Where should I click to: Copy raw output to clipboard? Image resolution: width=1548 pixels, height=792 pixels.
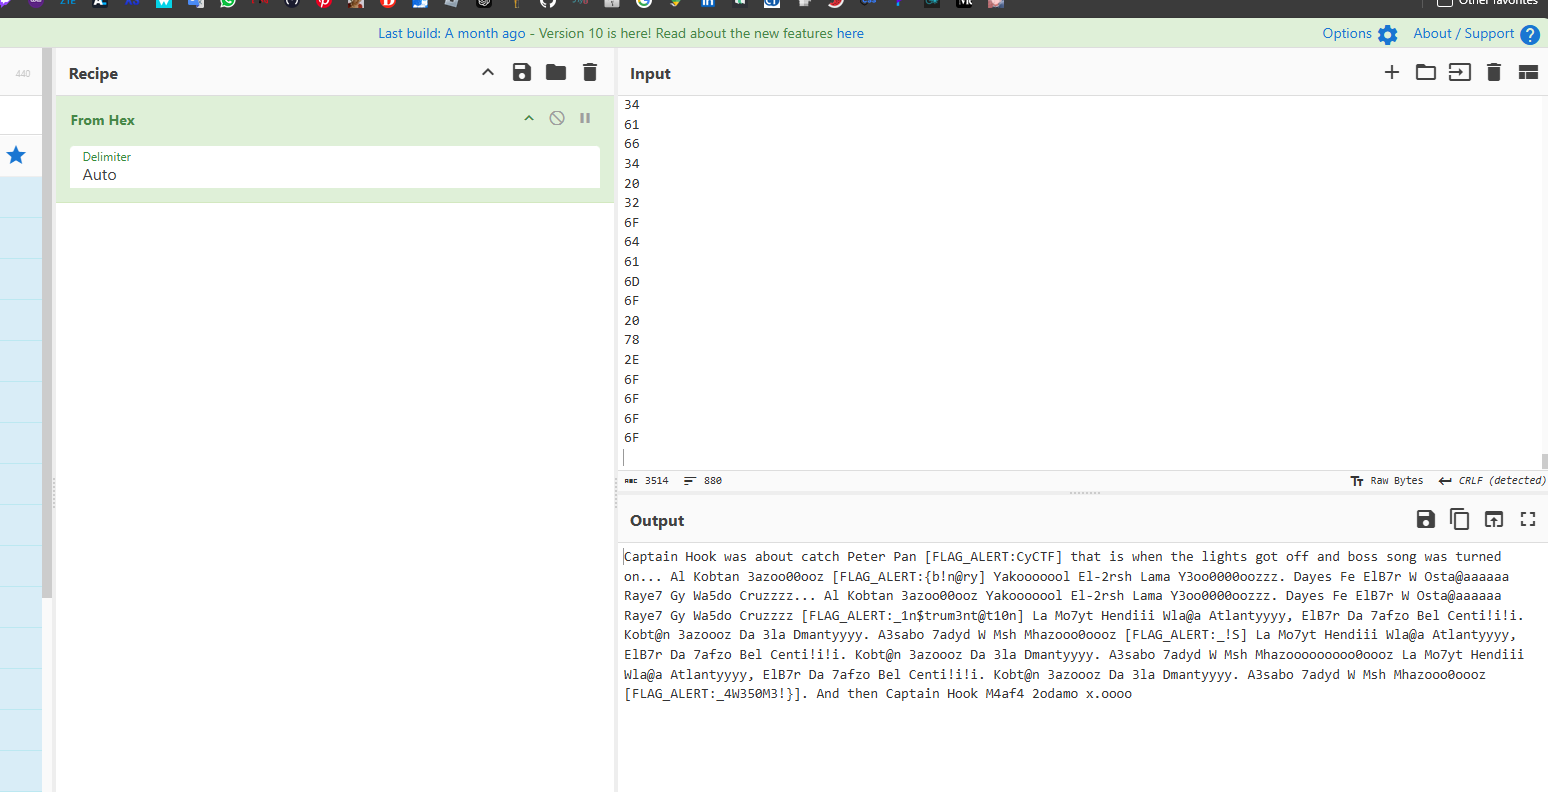click(x=1460, y=519)
